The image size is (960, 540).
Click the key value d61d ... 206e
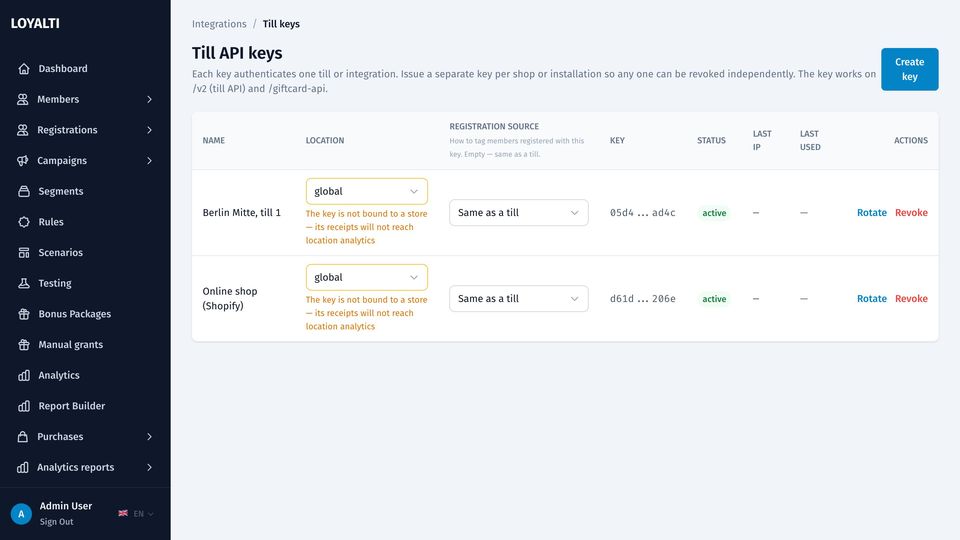click(x=642, y=298)
